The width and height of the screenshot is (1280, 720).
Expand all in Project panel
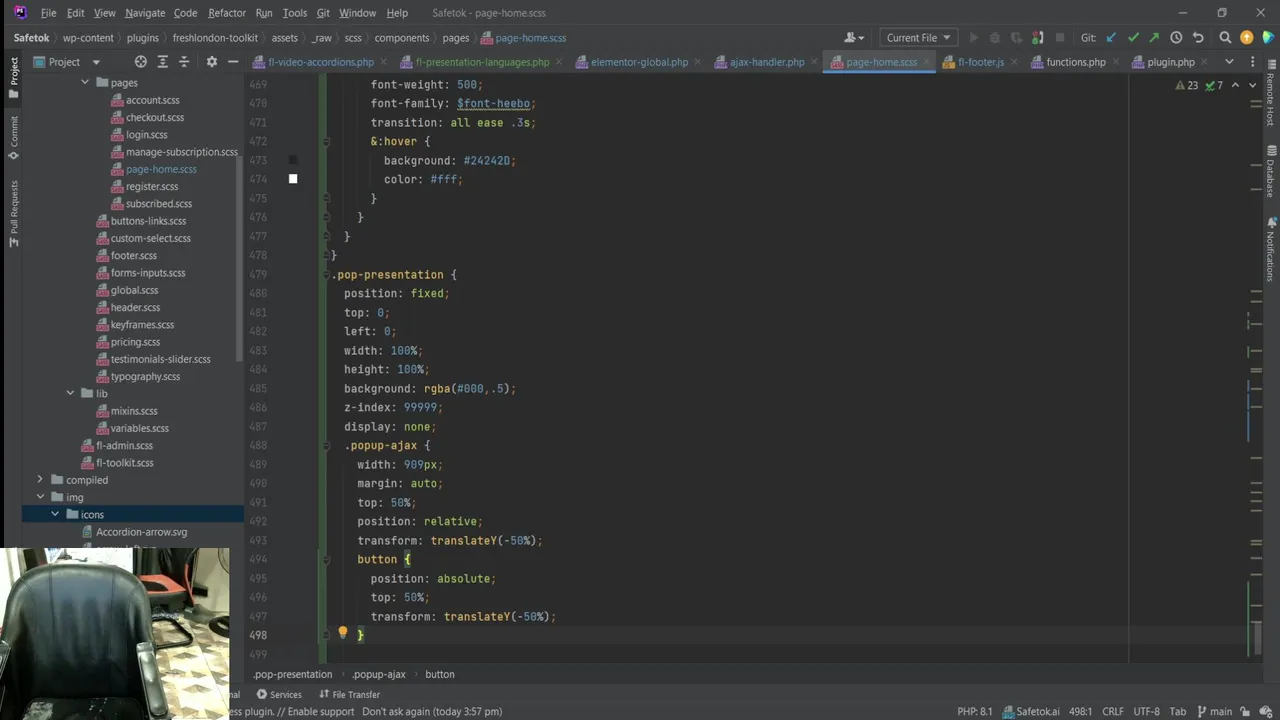[x=163, y=62]
